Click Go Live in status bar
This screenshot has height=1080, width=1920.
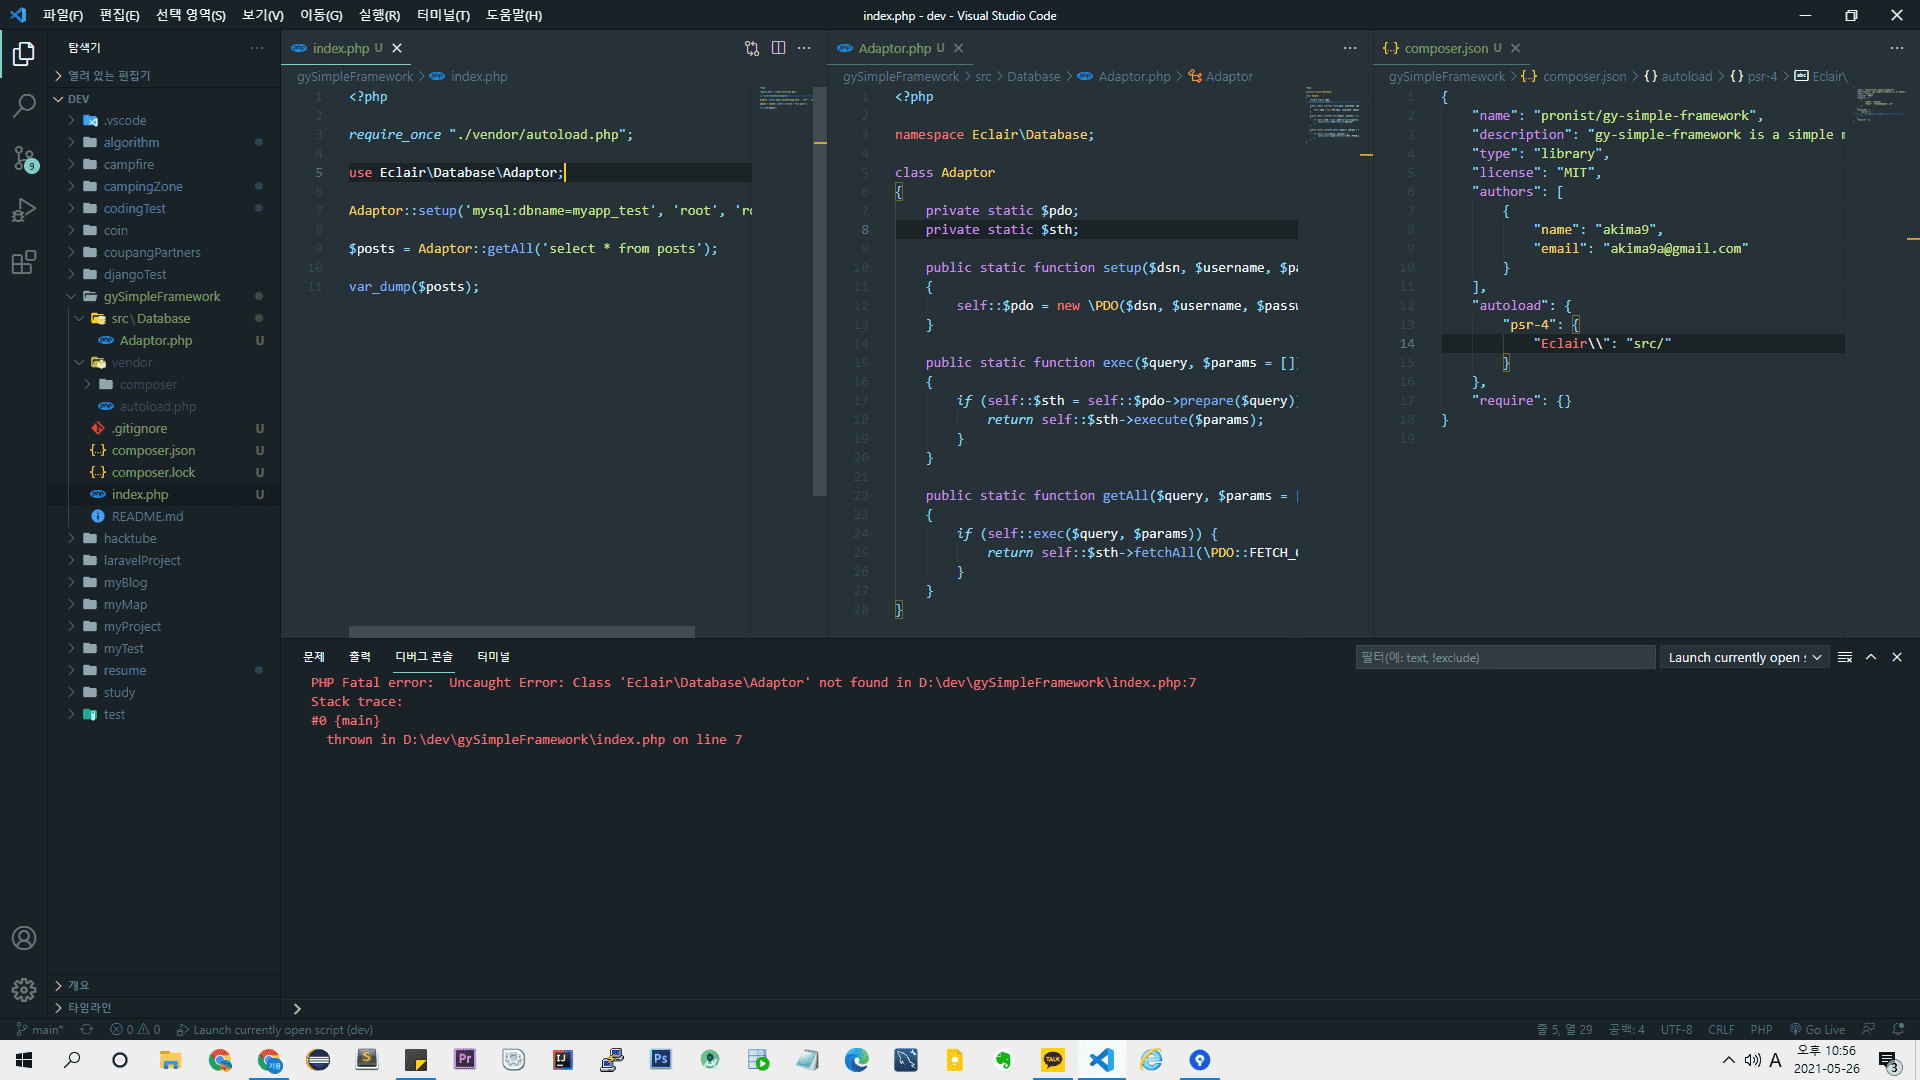[x=1817, y=1030]
